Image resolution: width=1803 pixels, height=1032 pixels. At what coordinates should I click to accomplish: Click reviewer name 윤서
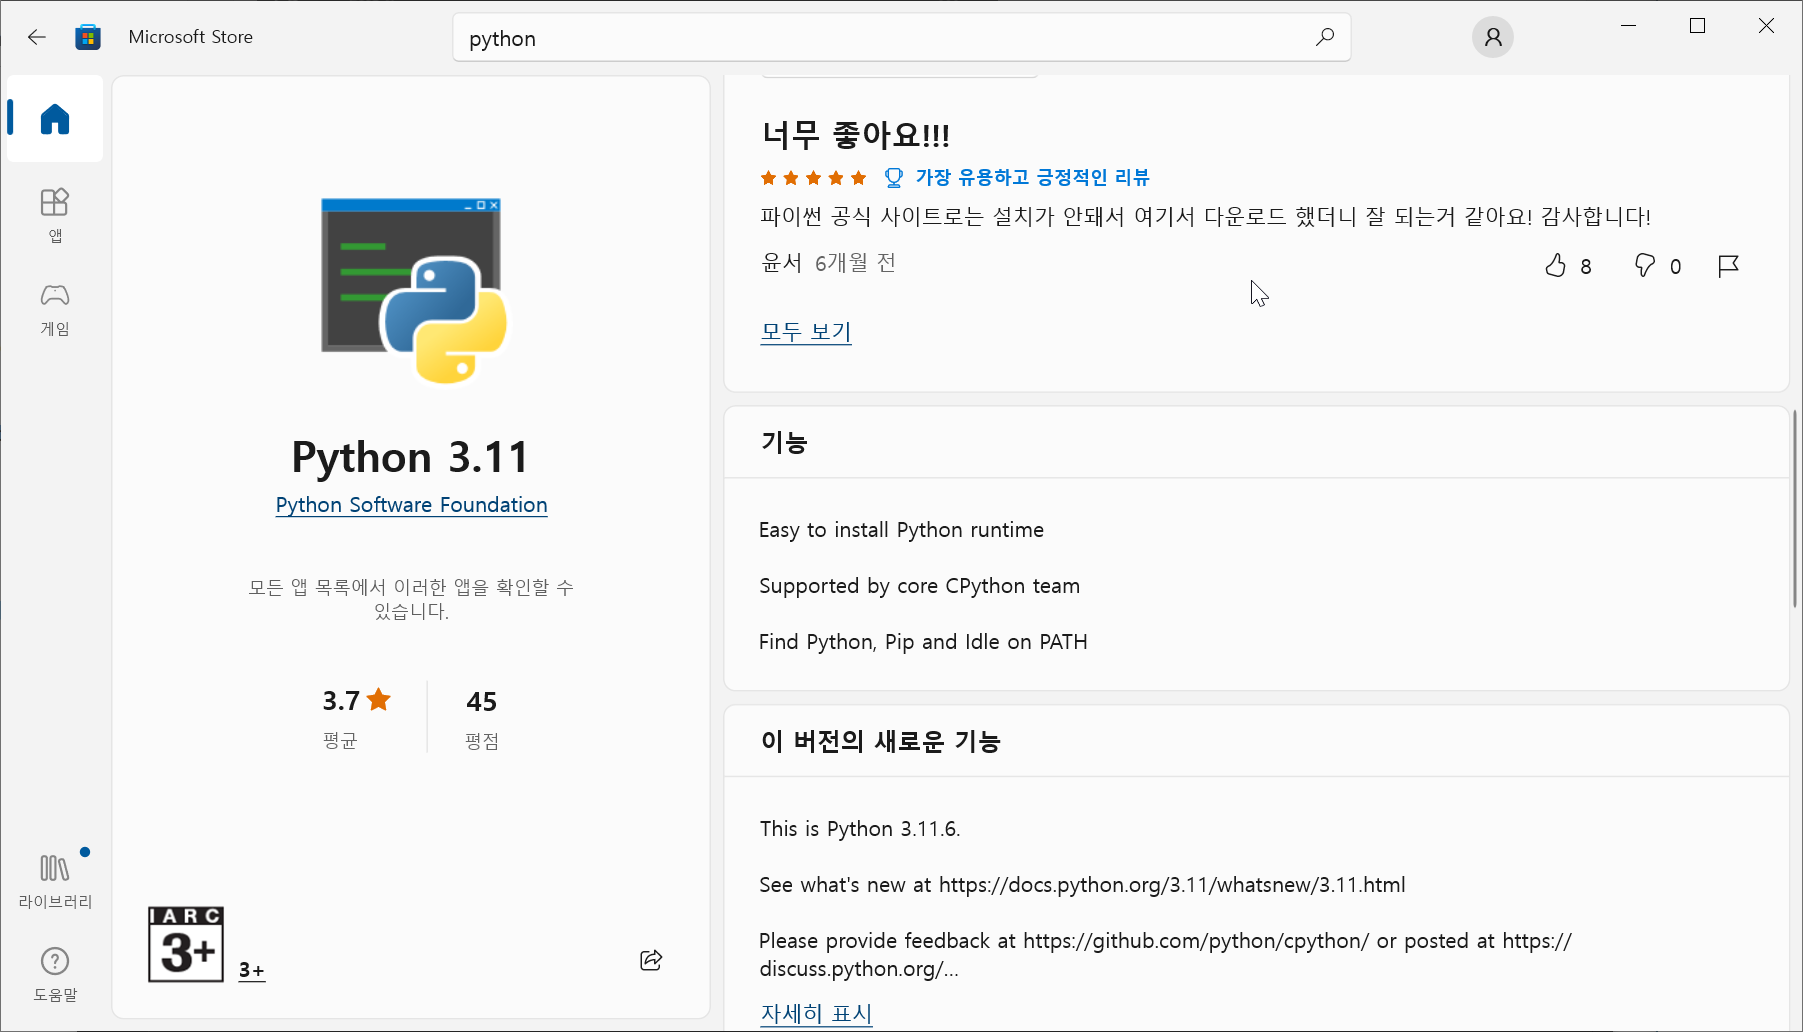(x=781, y=262)
